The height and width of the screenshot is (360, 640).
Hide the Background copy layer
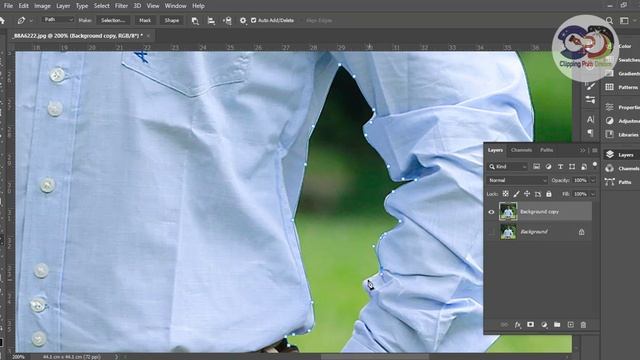pyautogui.click(x=491, y=212)
